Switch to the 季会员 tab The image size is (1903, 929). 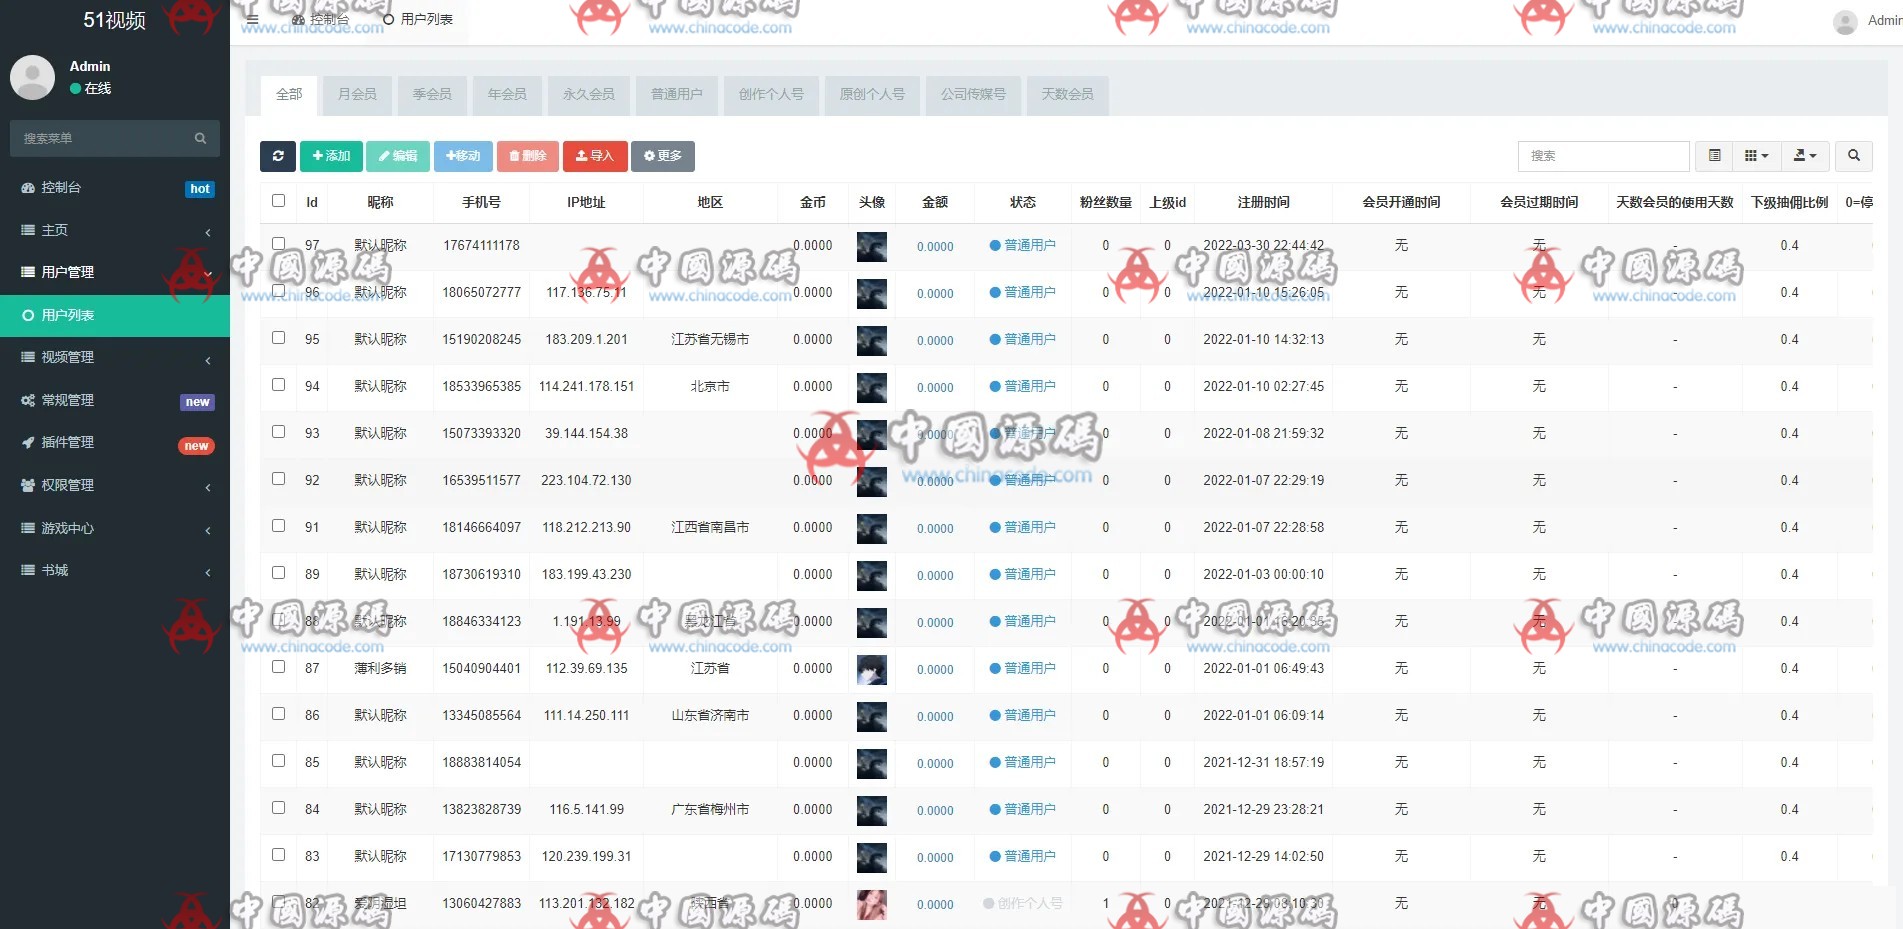click(x=432, y=95)
